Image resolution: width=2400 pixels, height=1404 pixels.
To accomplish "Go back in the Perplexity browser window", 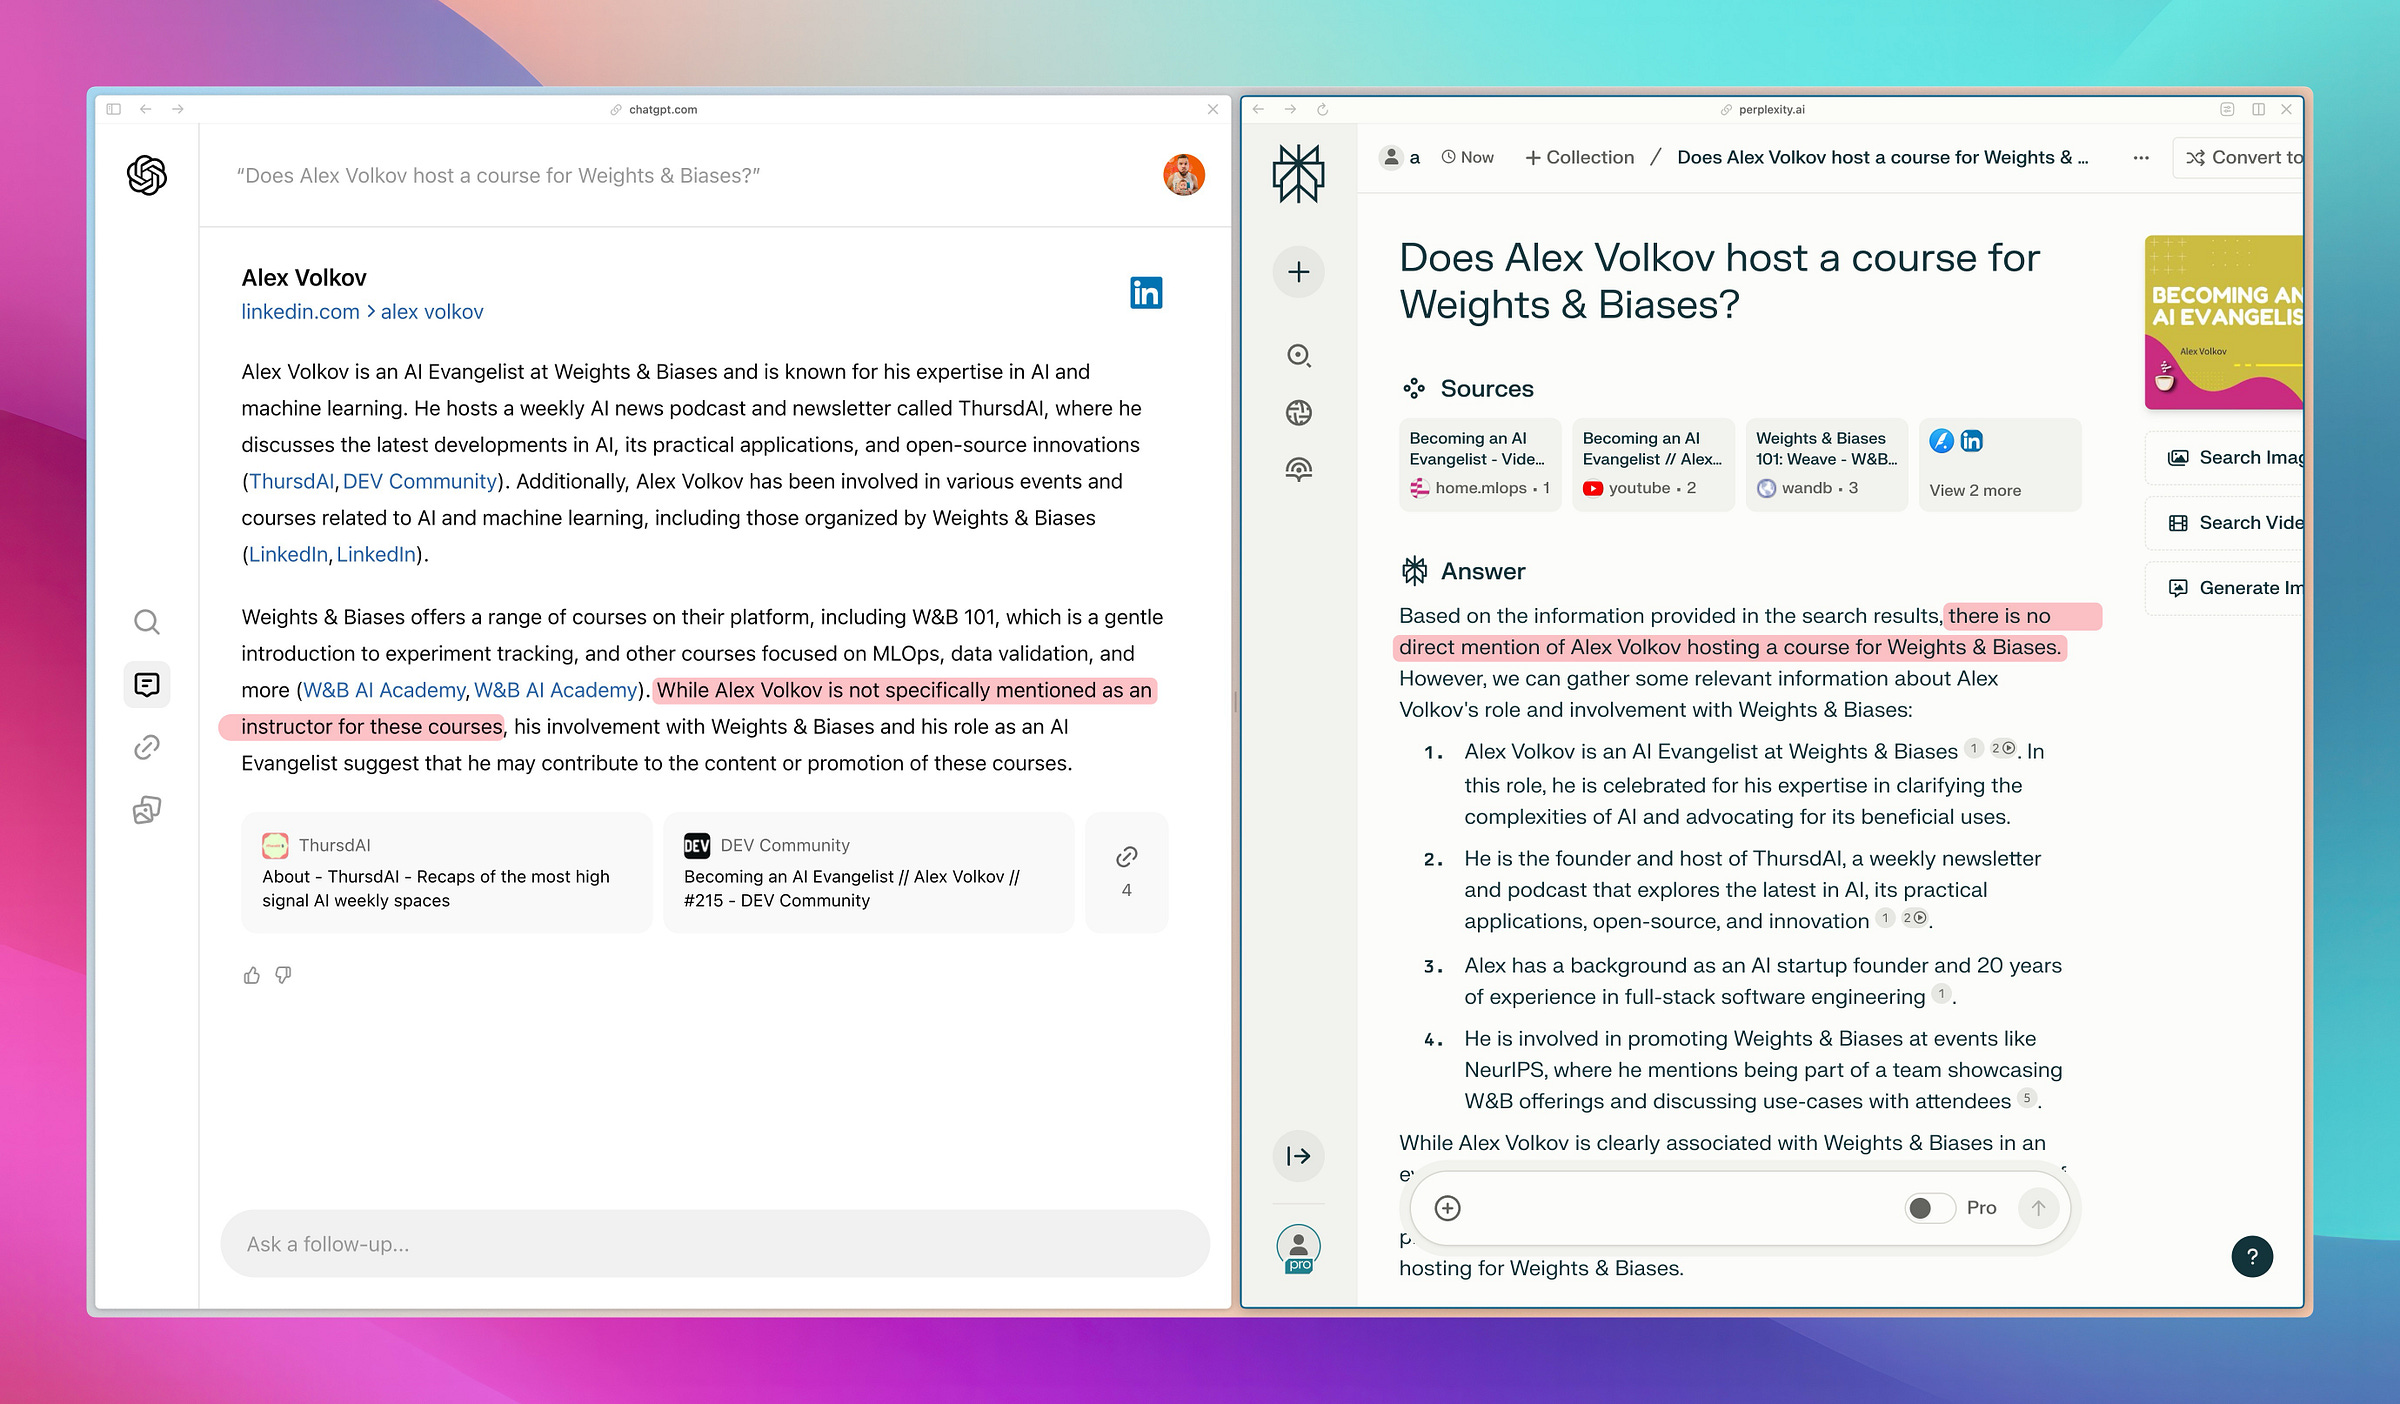I will pyautogui.click(x=1258, y=109).
